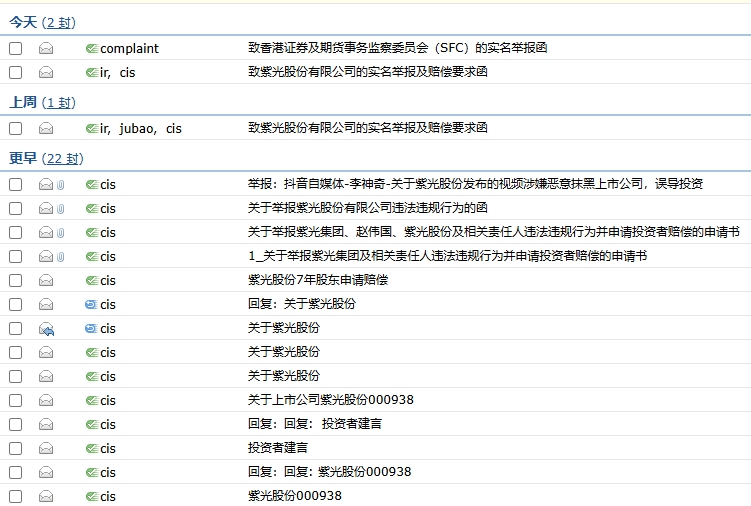Click green sent-status icon beside 'ir, jubao, cis'
This screenshot has height=506, width=751.
click(x=92, y=128)
